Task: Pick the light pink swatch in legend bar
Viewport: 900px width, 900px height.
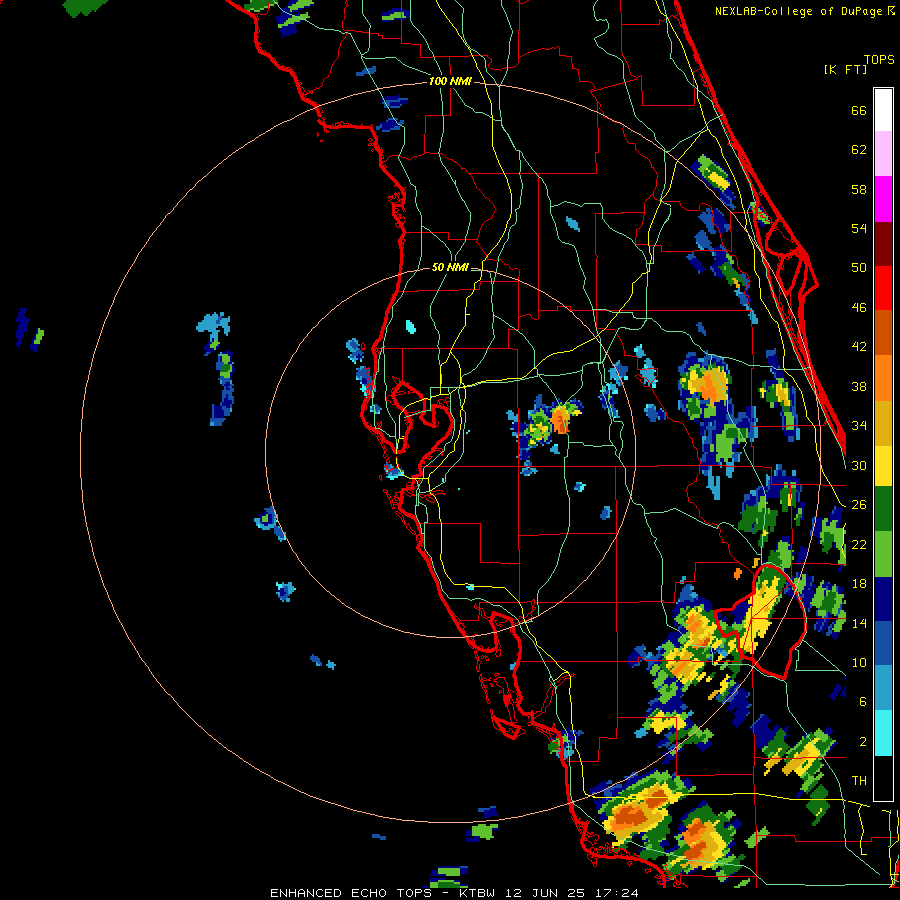Action: pyautogui.click(x=883, y=154)
